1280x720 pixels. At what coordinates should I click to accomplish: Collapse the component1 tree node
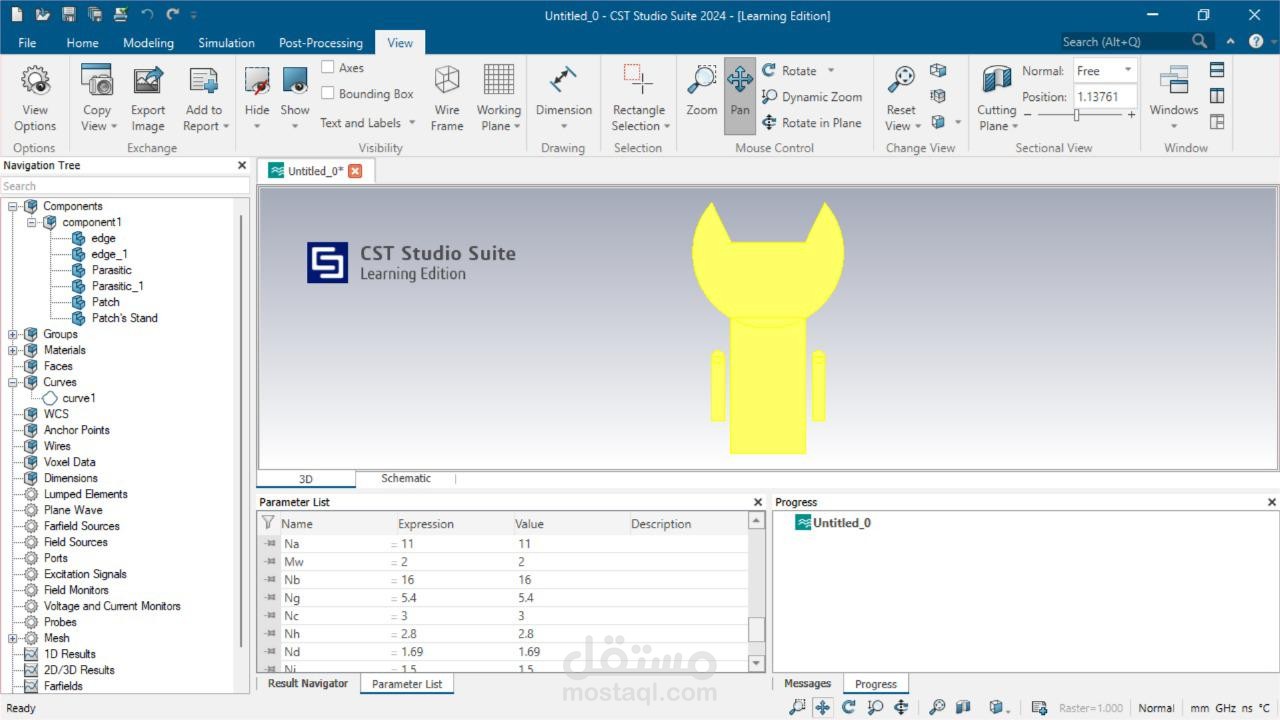click(32, 222)
